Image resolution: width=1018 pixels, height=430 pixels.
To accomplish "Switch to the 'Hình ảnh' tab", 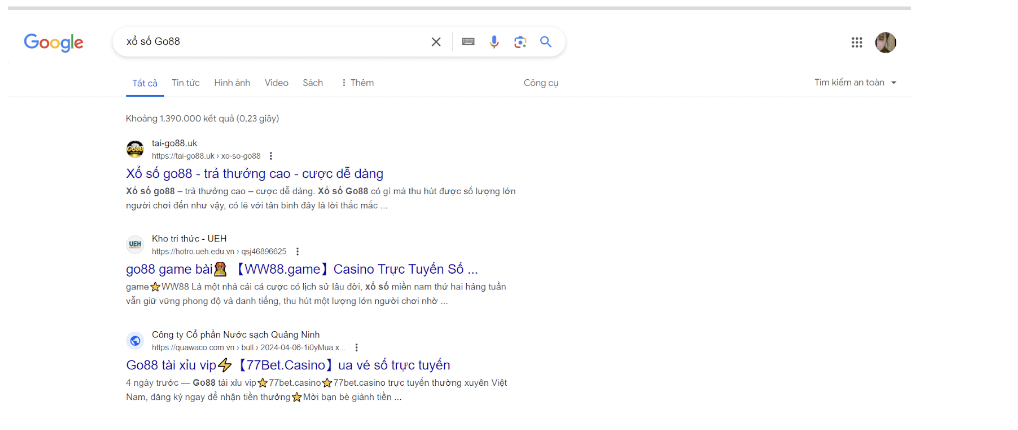I will pos(232,82).
